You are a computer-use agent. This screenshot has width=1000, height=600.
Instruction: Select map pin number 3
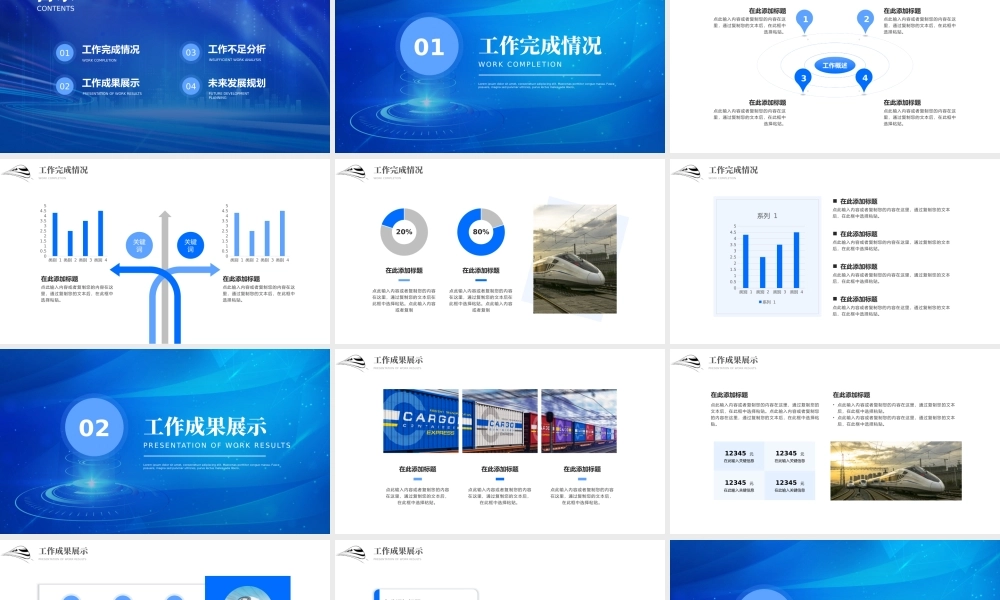tap(803, 80)
